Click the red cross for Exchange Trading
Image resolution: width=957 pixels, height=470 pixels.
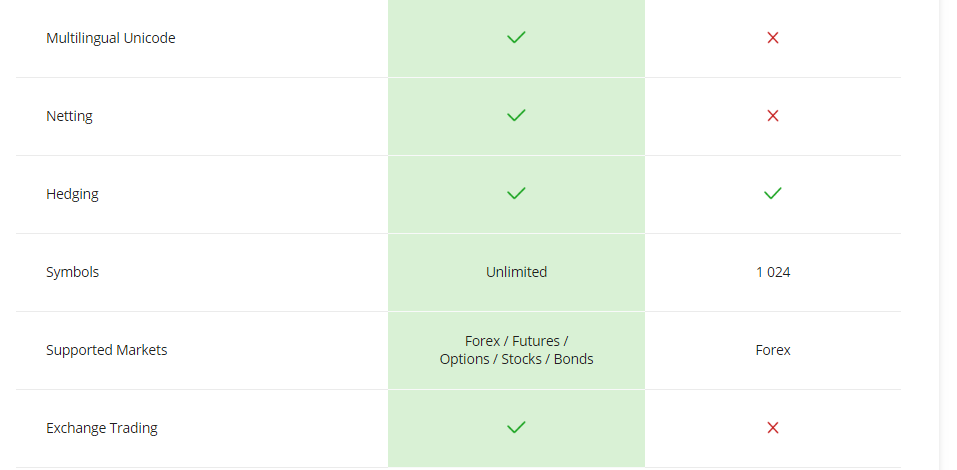click(x=773, y=427)
